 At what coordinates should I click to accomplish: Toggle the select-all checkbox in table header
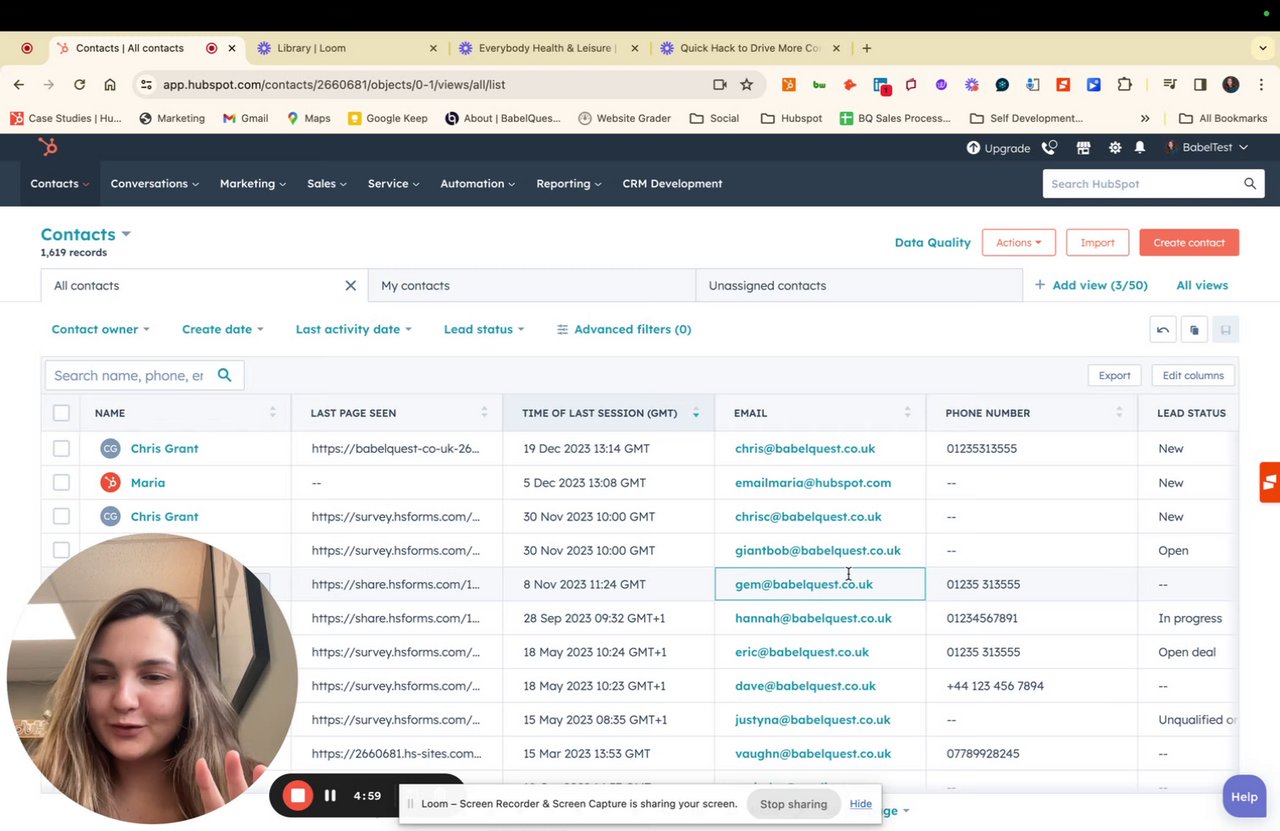tap(61, 413)
